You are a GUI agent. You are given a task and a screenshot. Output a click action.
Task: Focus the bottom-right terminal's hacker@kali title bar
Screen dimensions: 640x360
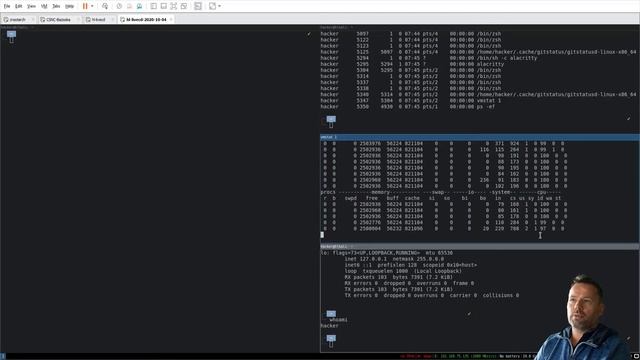tap(480, 247)
